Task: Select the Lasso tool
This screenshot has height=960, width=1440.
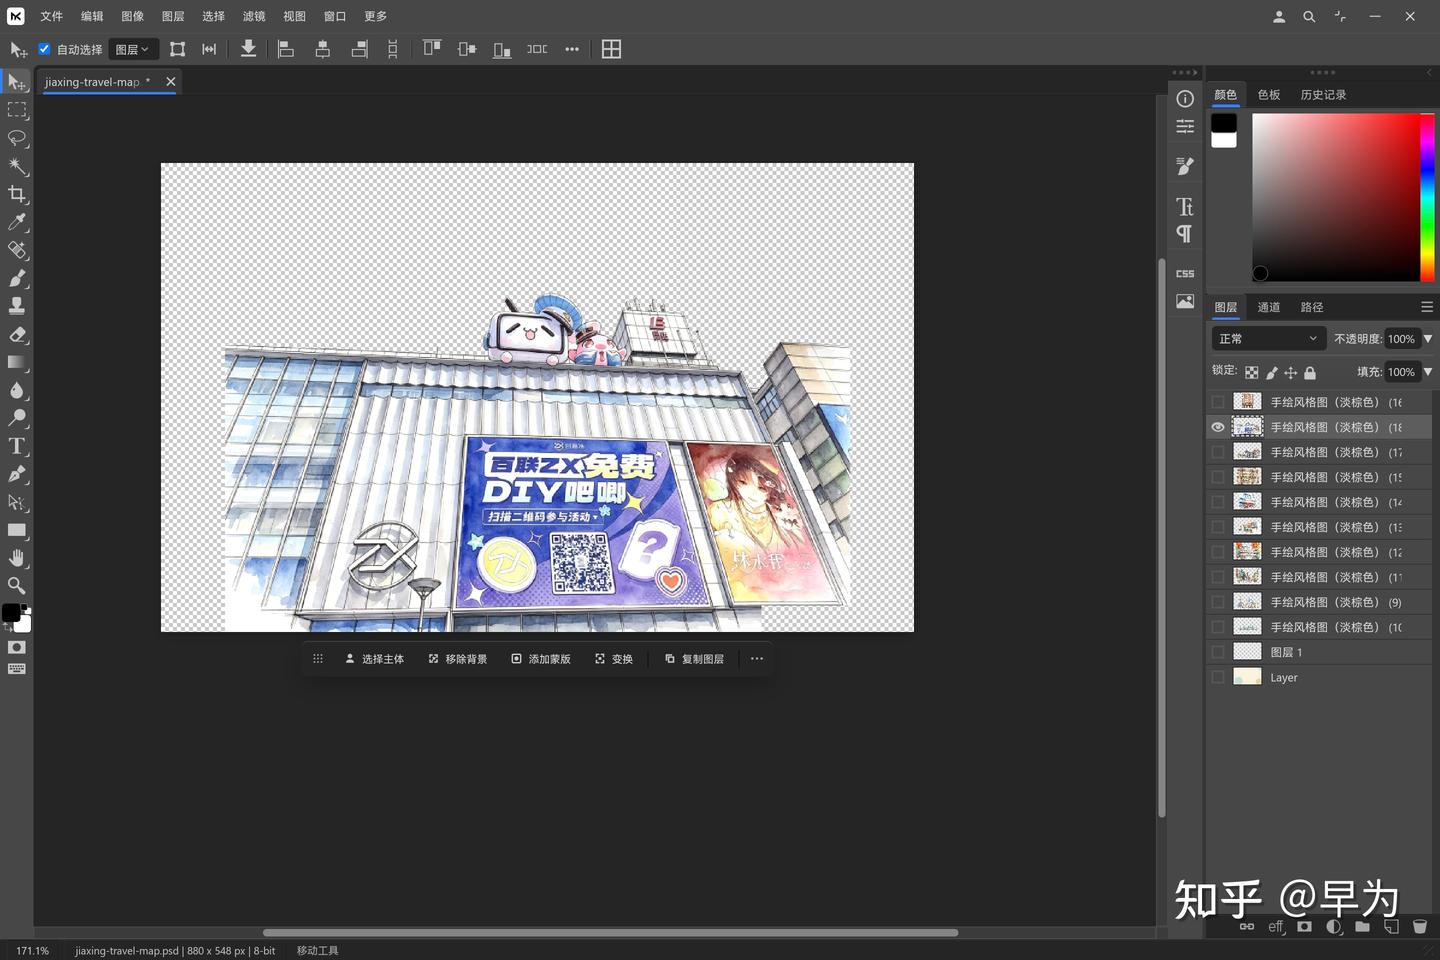Action: pyautogui.click(x=17, y=138)
